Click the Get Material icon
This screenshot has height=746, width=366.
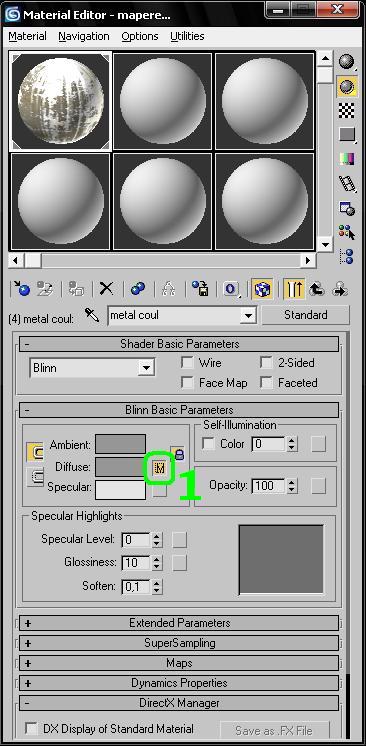pos(21,288)
